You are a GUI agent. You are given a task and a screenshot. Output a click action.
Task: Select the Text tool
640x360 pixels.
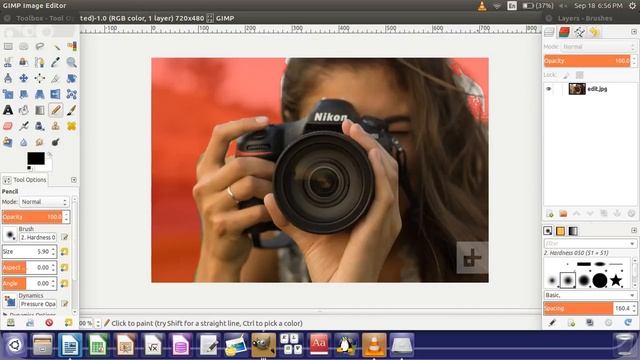click(8, 110)
